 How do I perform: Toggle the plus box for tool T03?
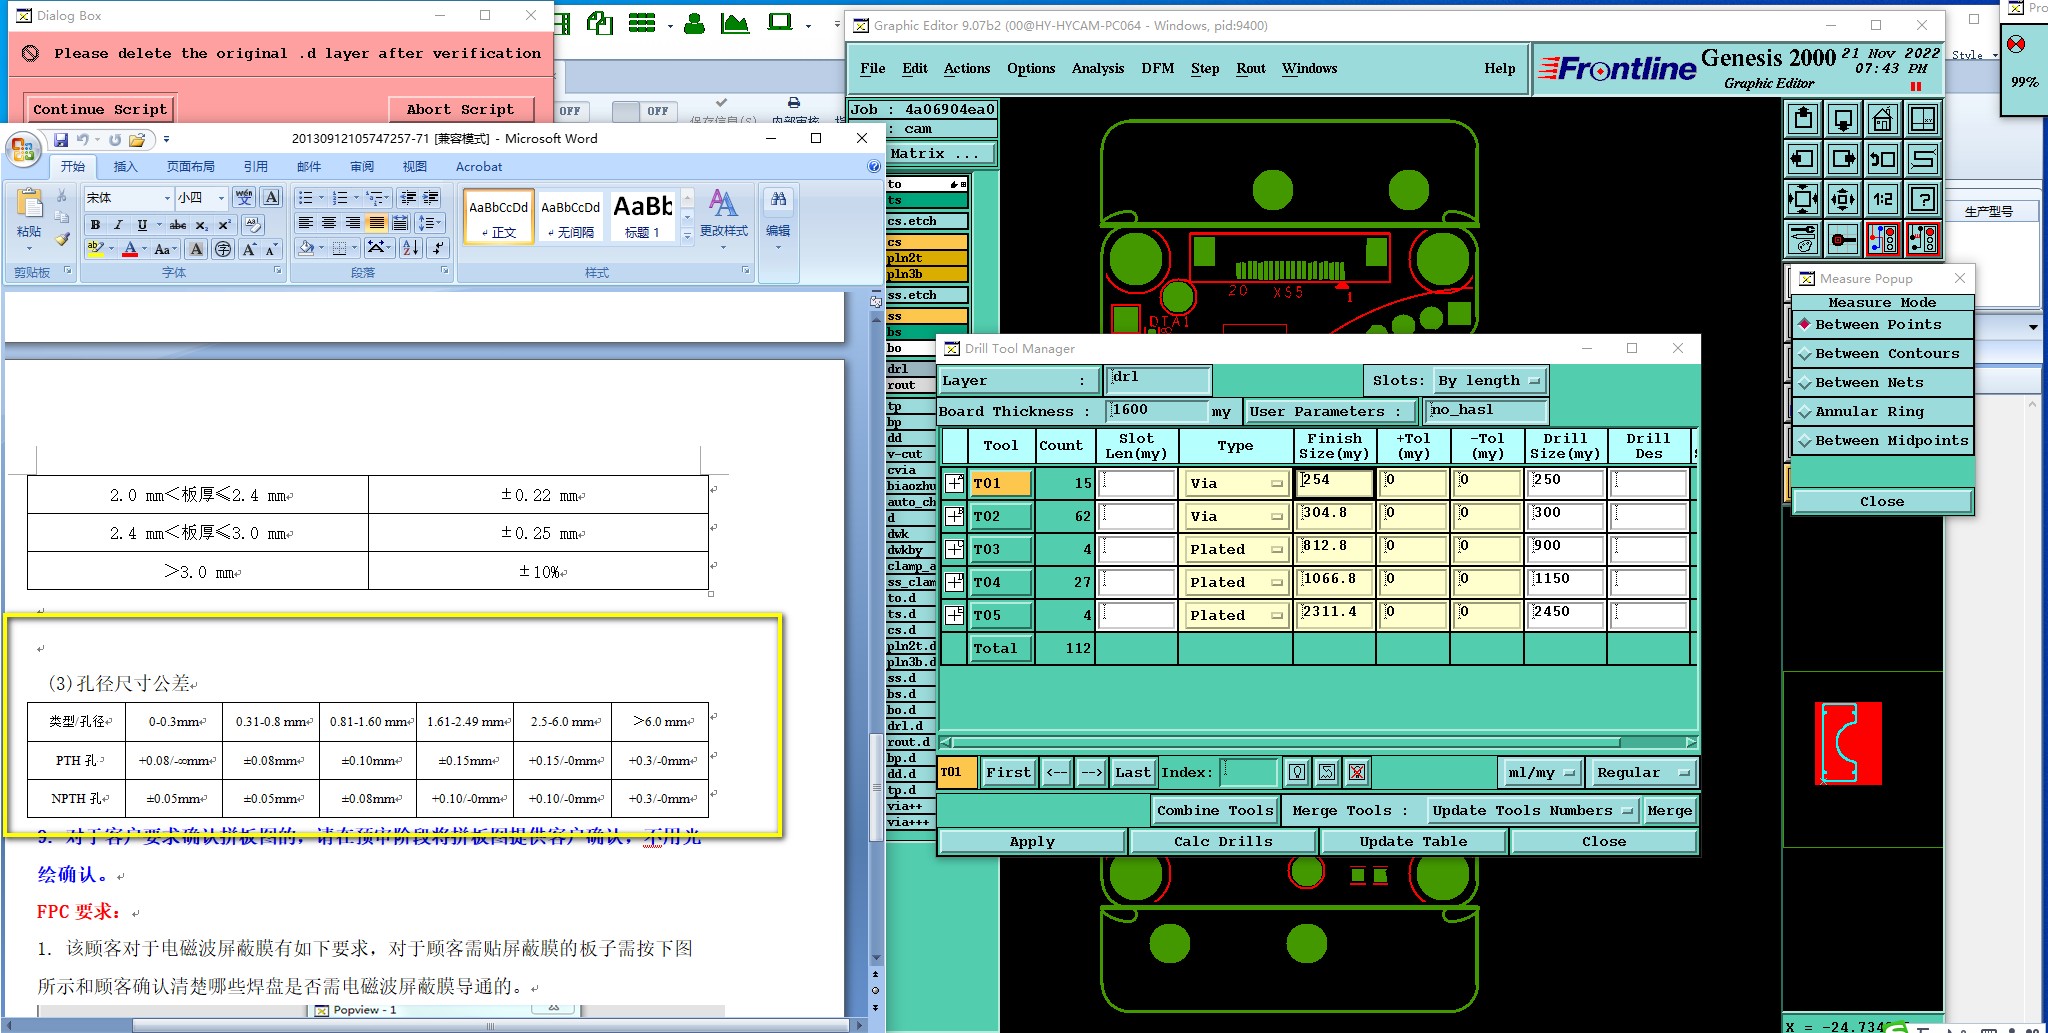click(955, 549)
